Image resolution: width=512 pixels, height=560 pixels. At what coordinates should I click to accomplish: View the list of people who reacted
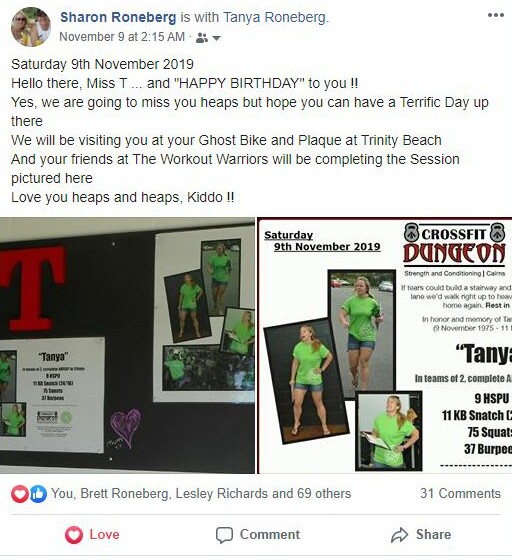tap(201, 494)
